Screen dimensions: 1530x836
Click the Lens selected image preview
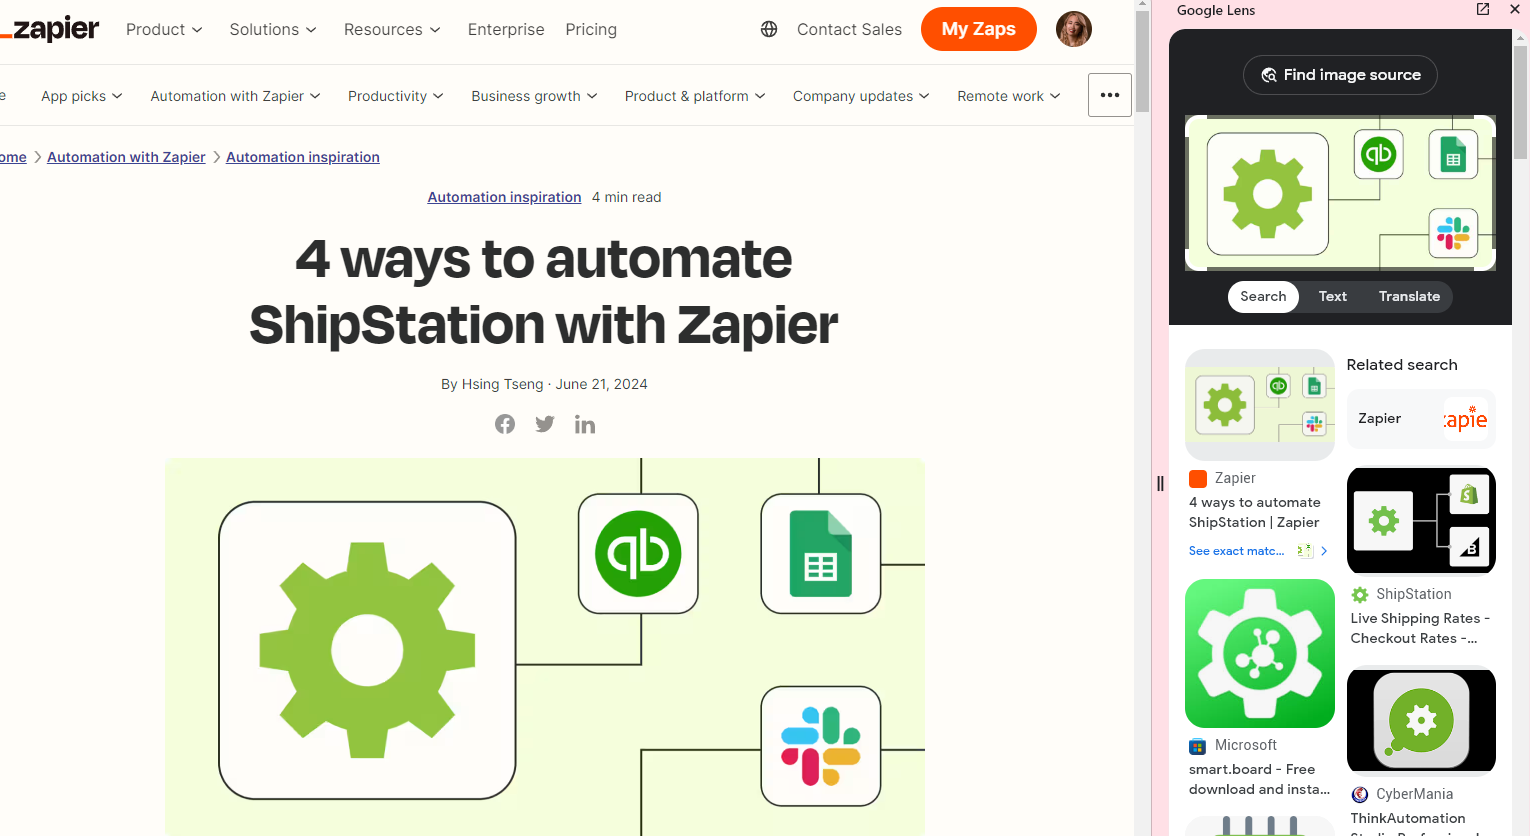(x=1340, y=193)
